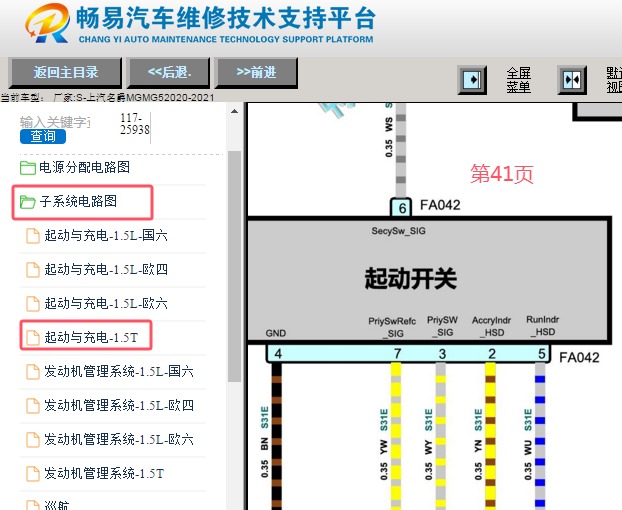Go forward with the >>前进 button

click(x=256, y=73)
